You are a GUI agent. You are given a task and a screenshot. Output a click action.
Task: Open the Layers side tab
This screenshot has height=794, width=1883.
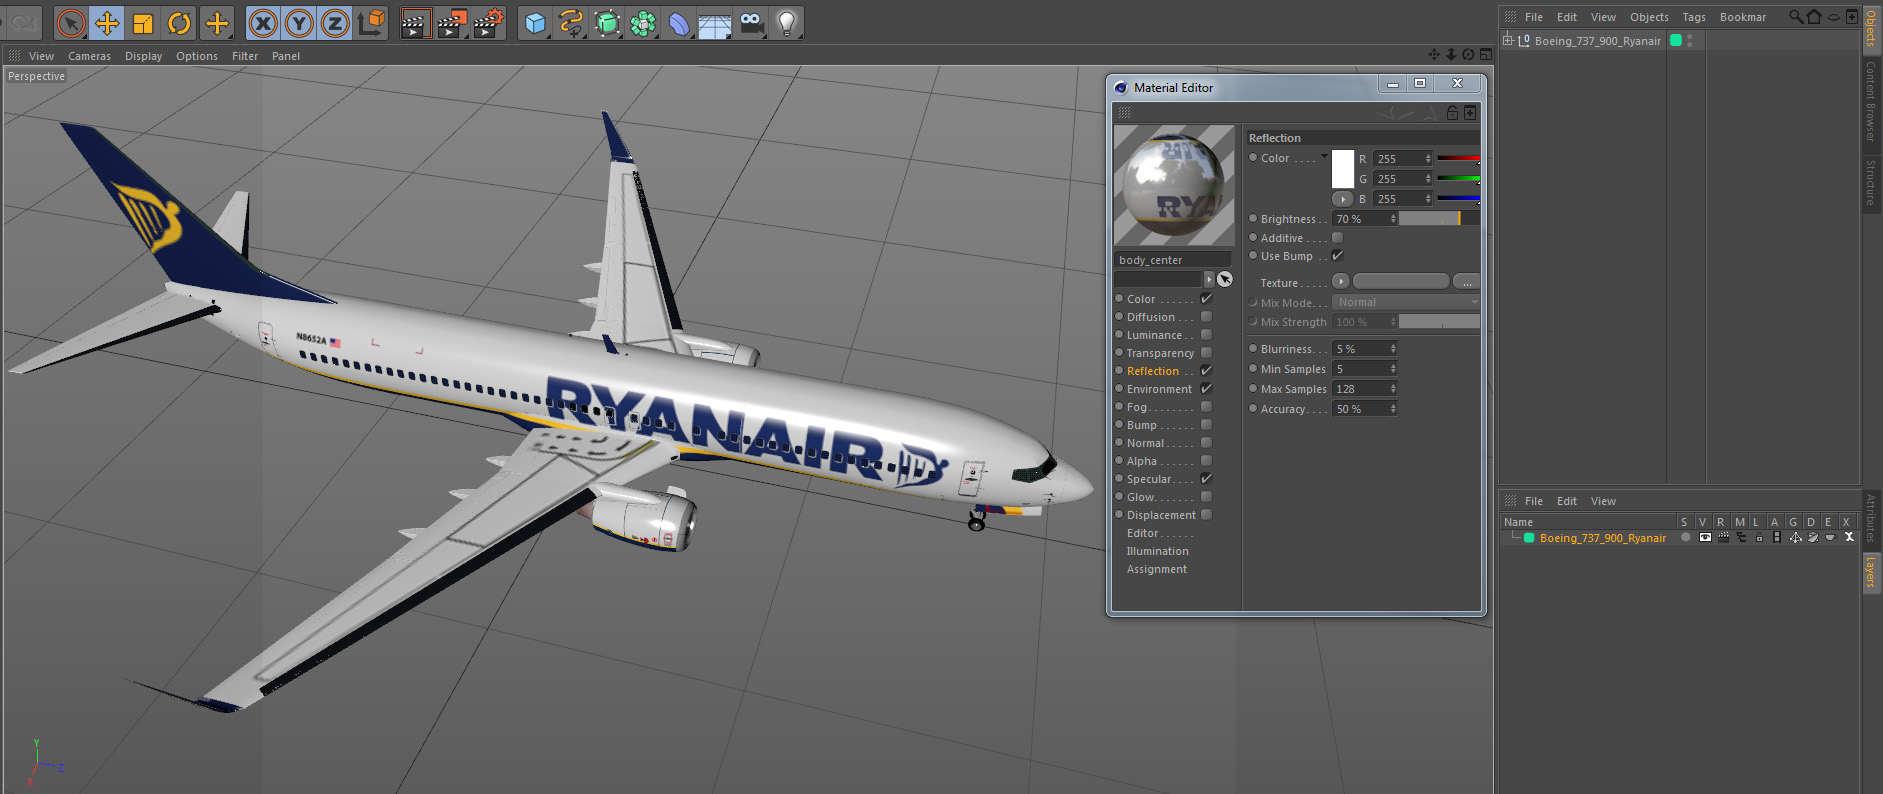click(1871, 572)
